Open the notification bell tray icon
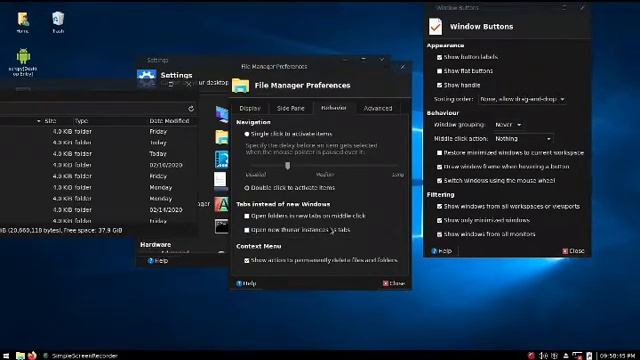This screenshot has height=360, width=640. (x=566, y=356)
